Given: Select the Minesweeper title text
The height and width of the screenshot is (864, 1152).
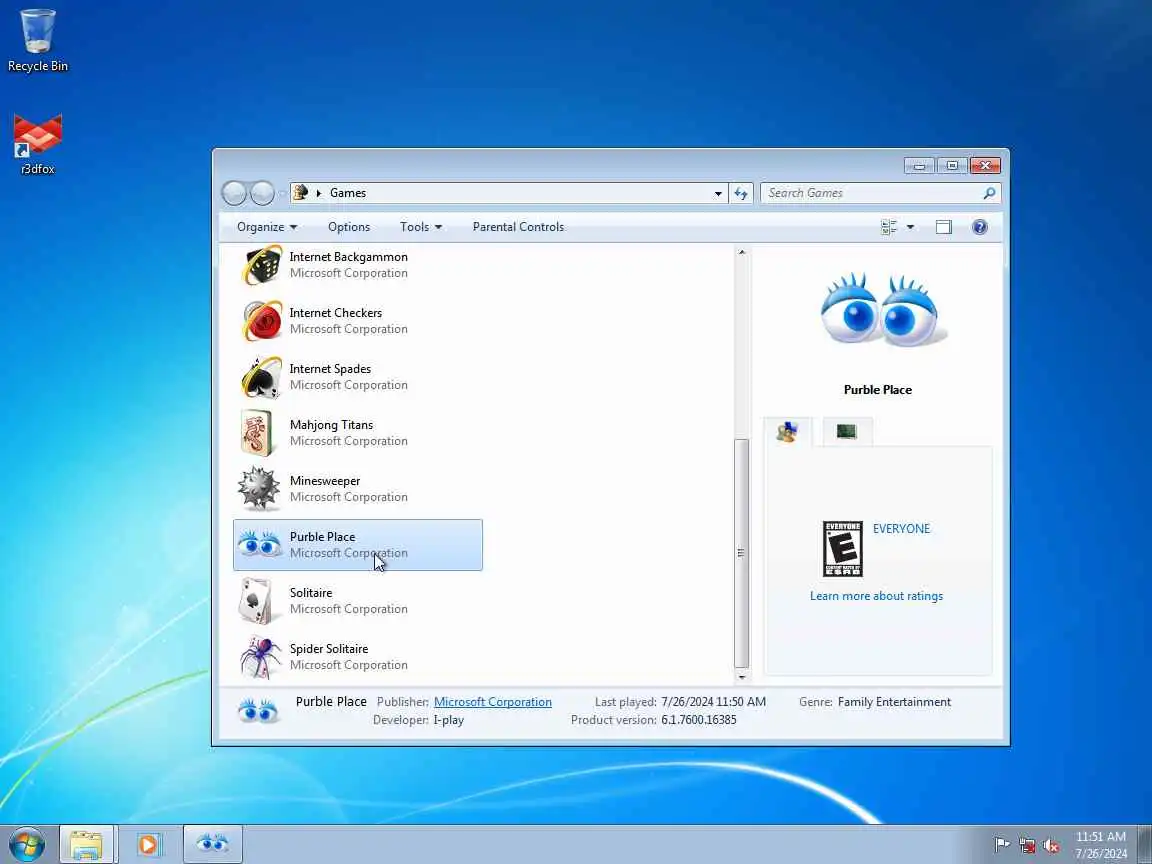Looking at the screenshot, I should tap(325, 480).
